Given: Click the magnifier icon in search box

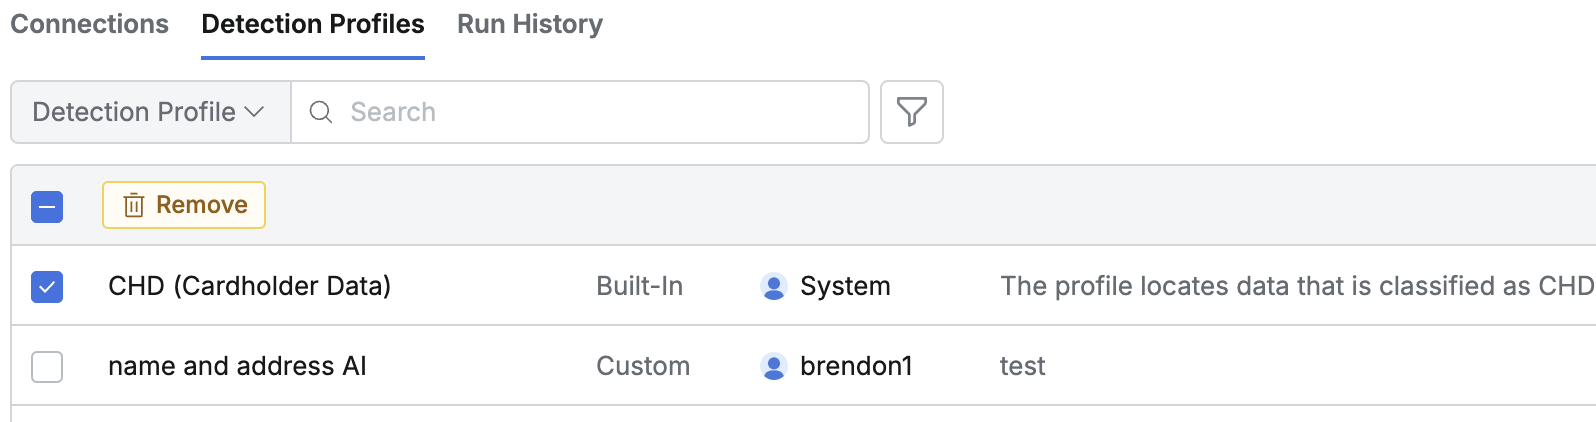Looking at the screenshot, I should click(321, 112).
